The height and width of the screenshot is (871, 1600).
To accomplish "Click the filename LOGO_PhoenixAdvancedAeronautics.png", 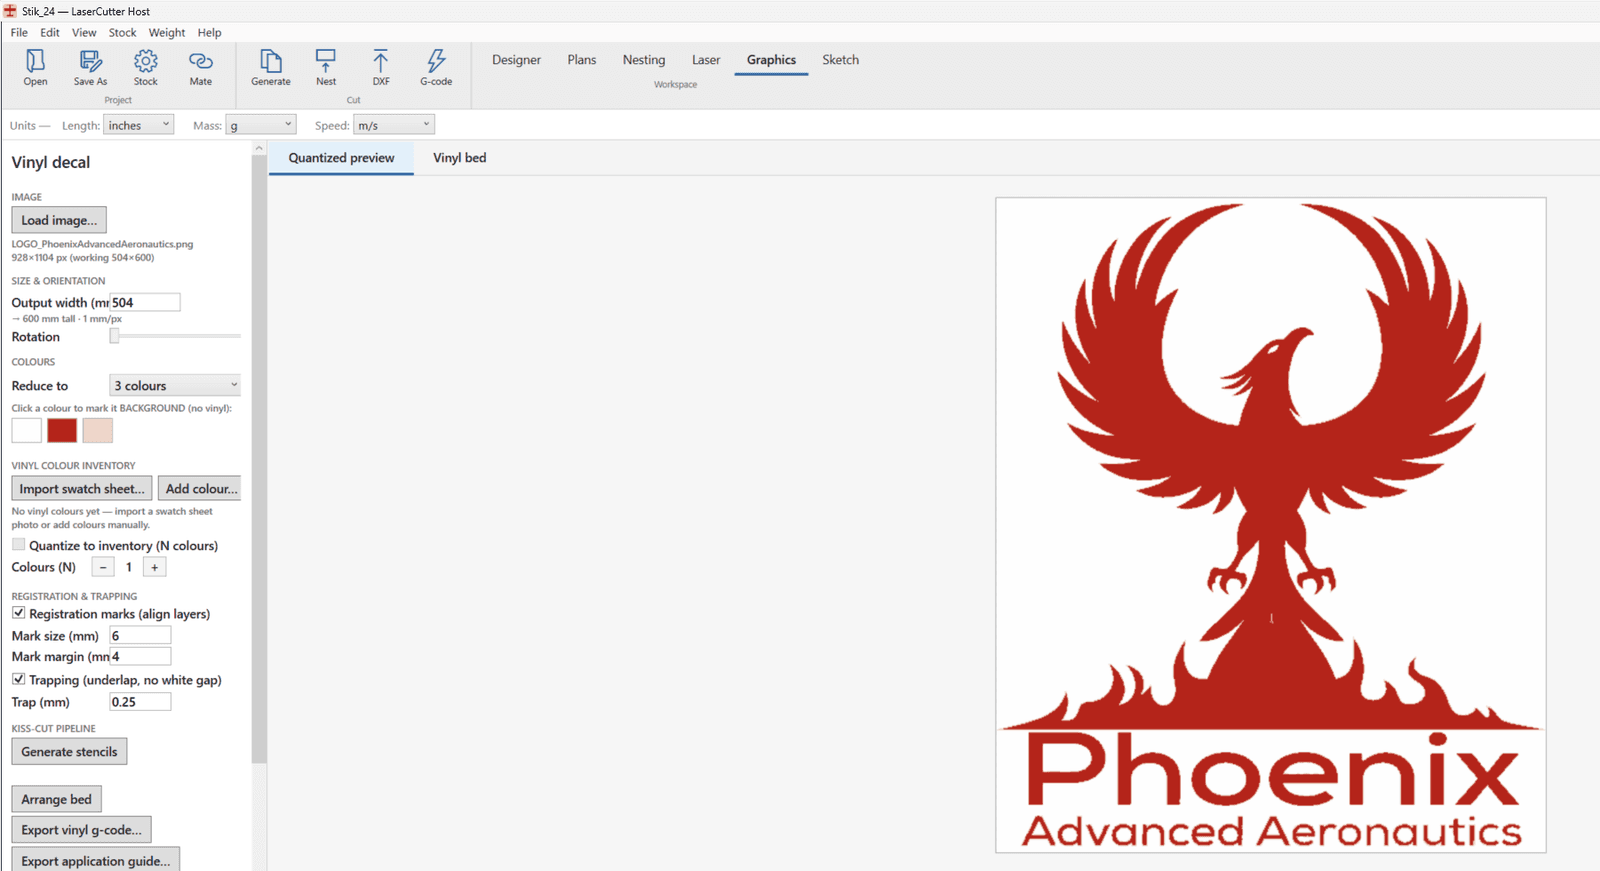I will [102, 244].
